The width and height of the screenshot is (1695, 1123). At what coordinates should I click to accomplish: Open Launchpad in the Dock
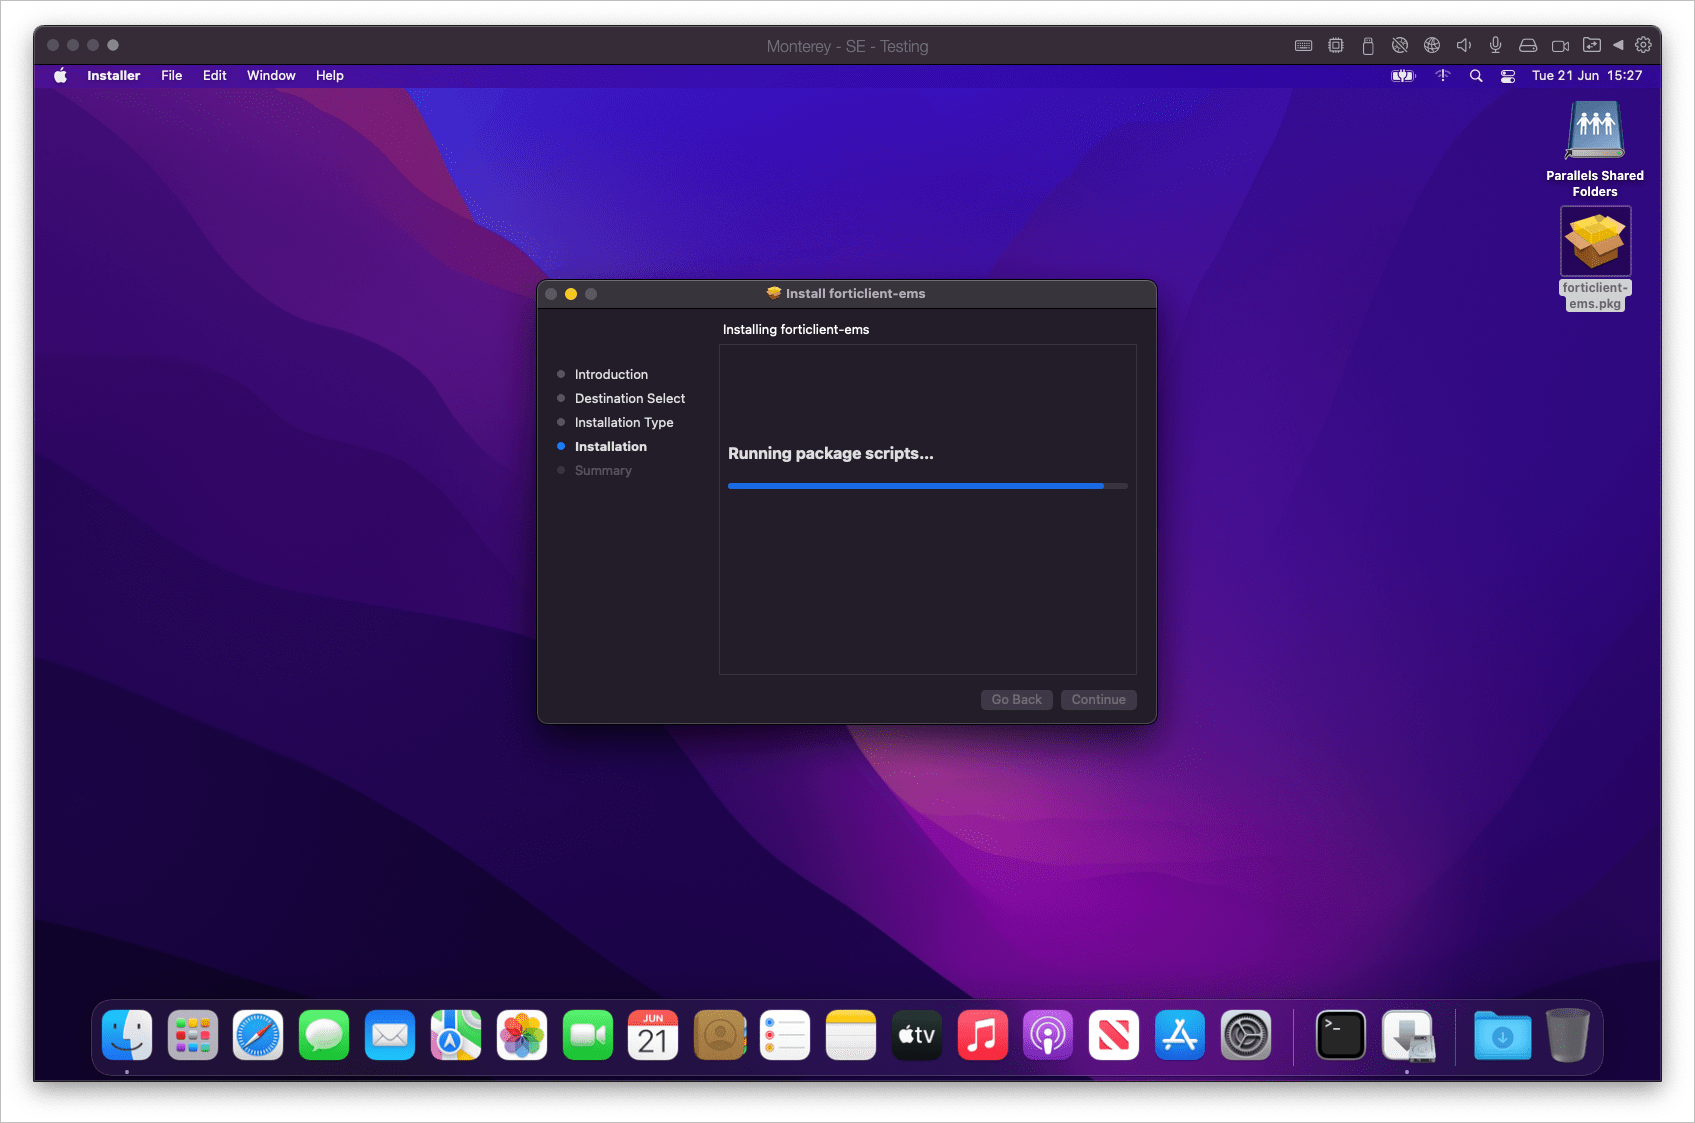click(x=192, y=1035)
